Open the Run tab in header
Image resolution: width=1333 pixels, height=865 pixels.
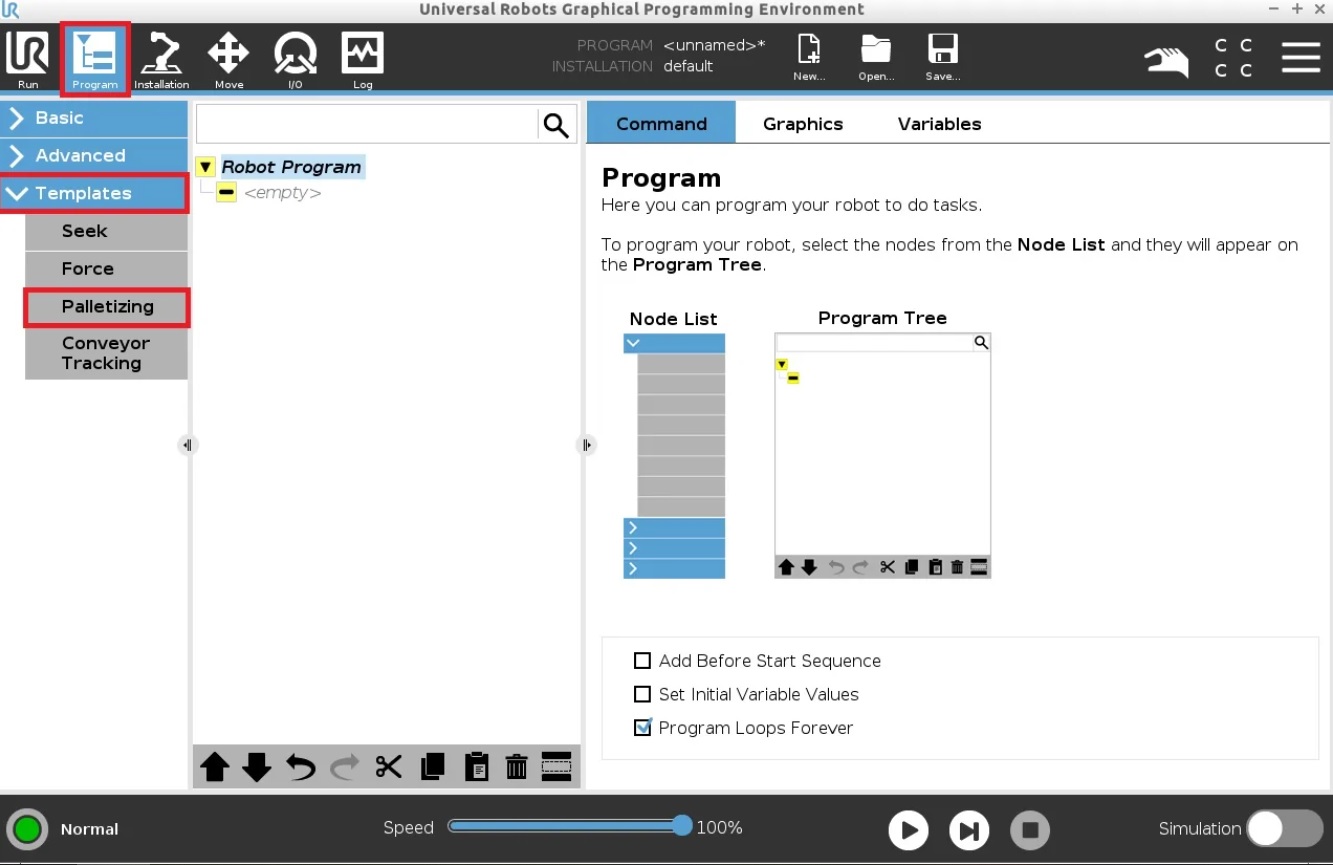tap(28, 59)
